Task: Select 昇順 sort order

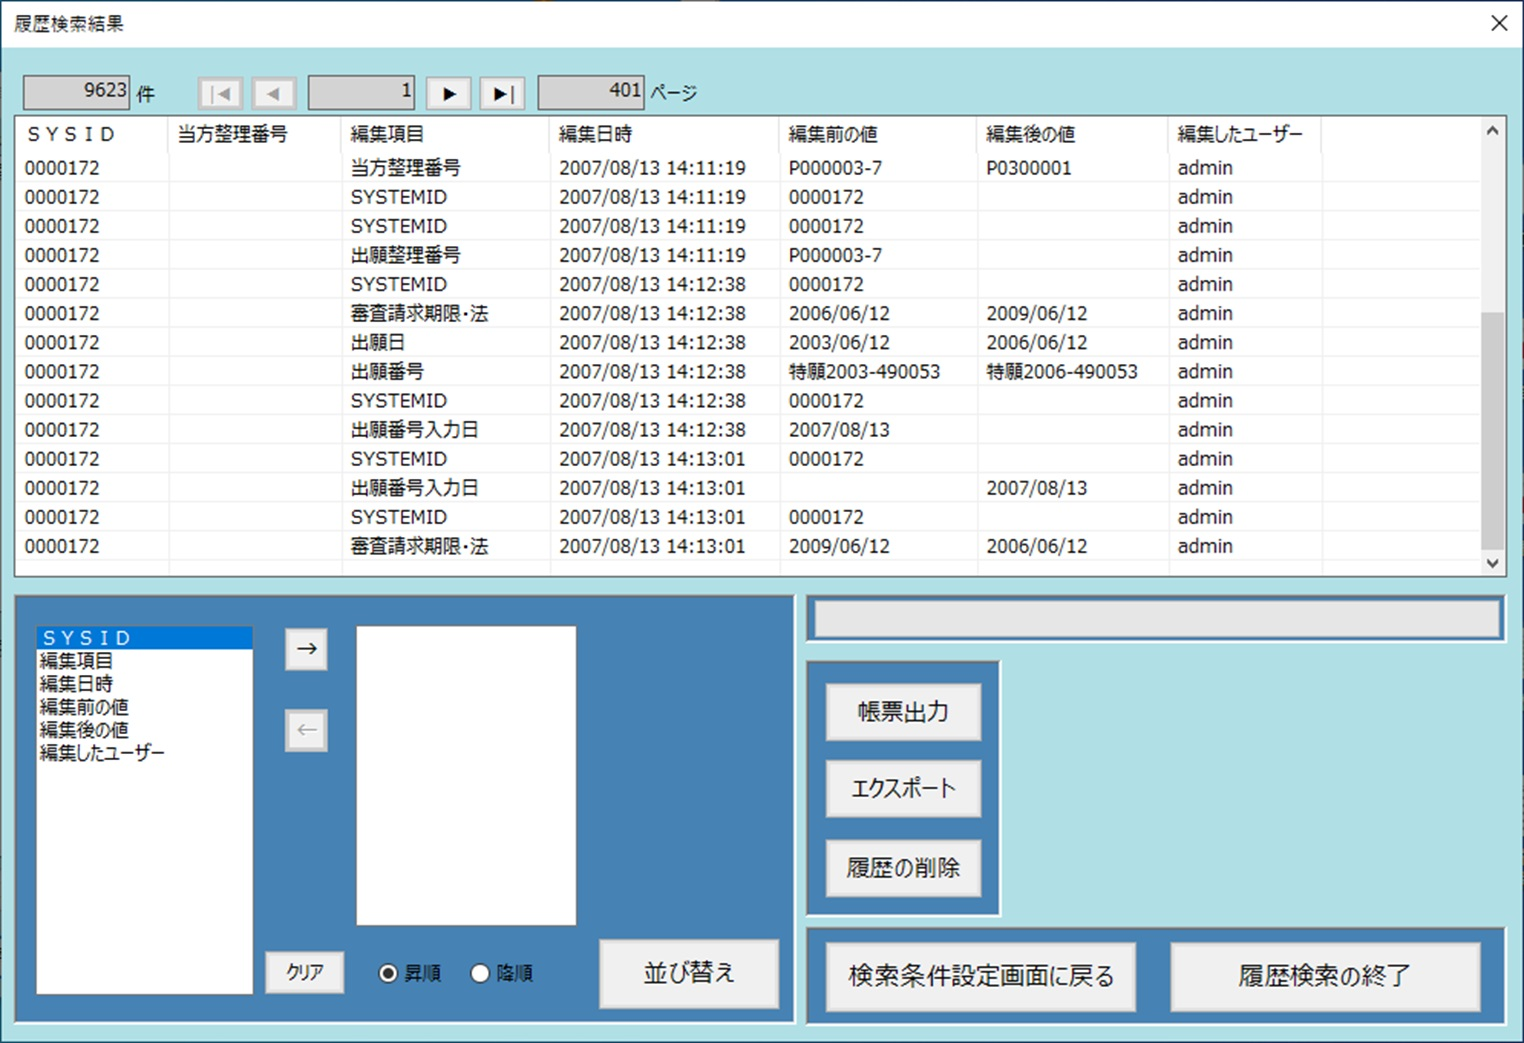Action: click(409, 973)
